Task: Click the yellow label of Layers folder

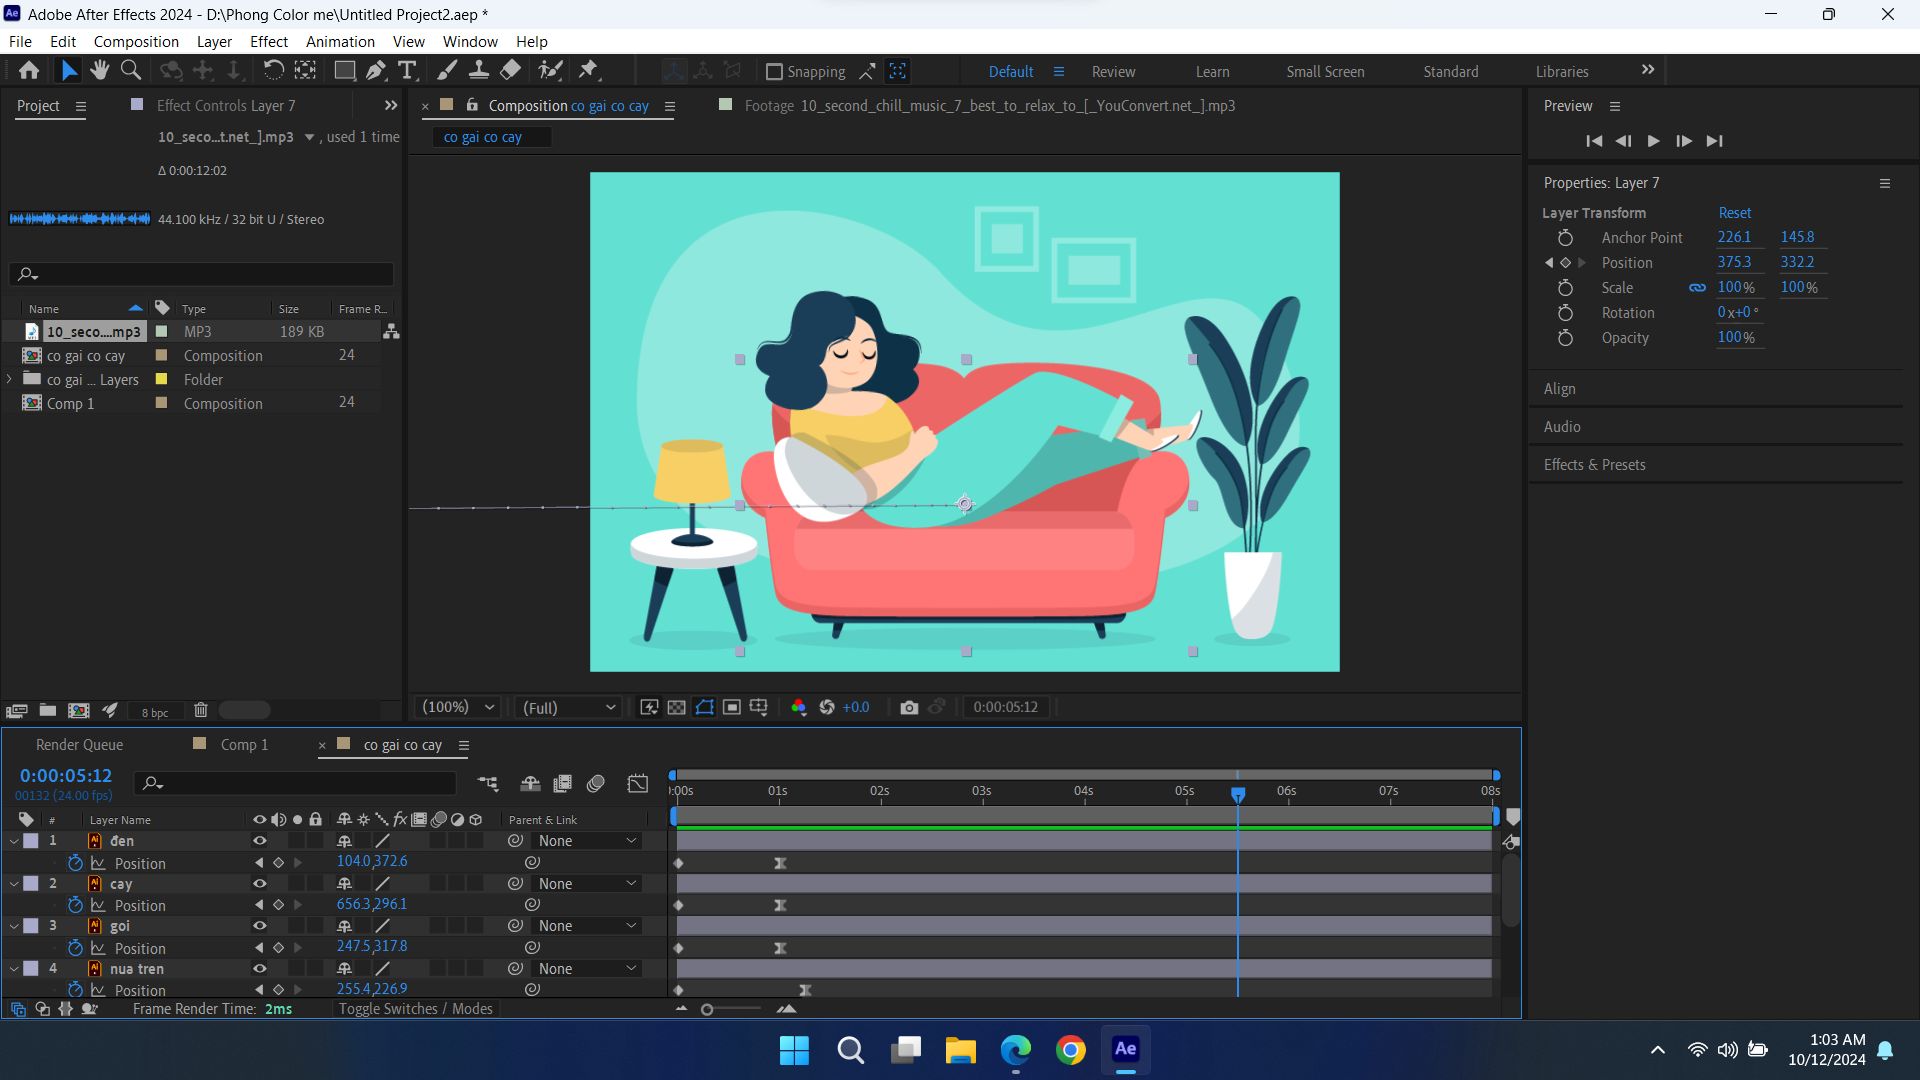Action: (161, 380)
